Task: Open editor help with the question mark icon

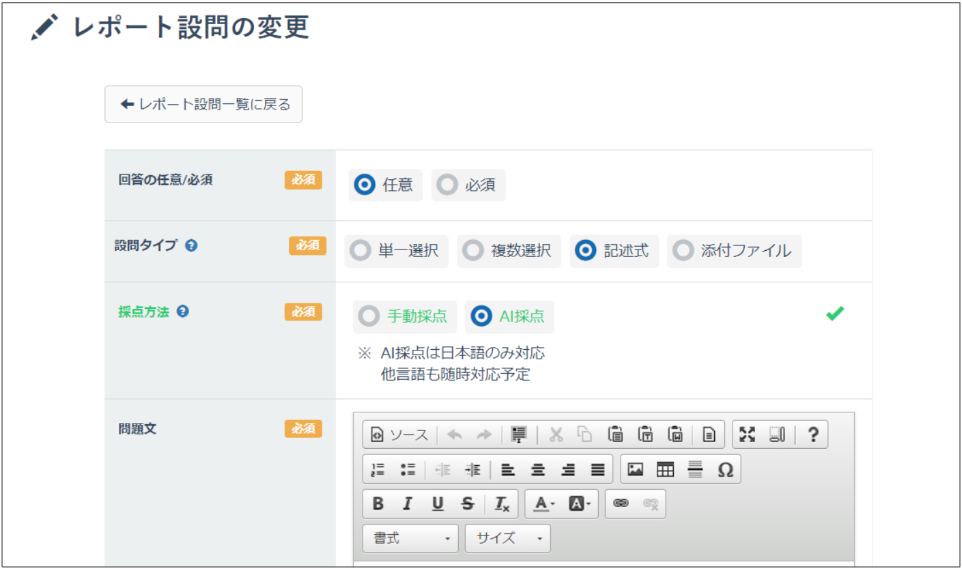Action: (813, 435)
